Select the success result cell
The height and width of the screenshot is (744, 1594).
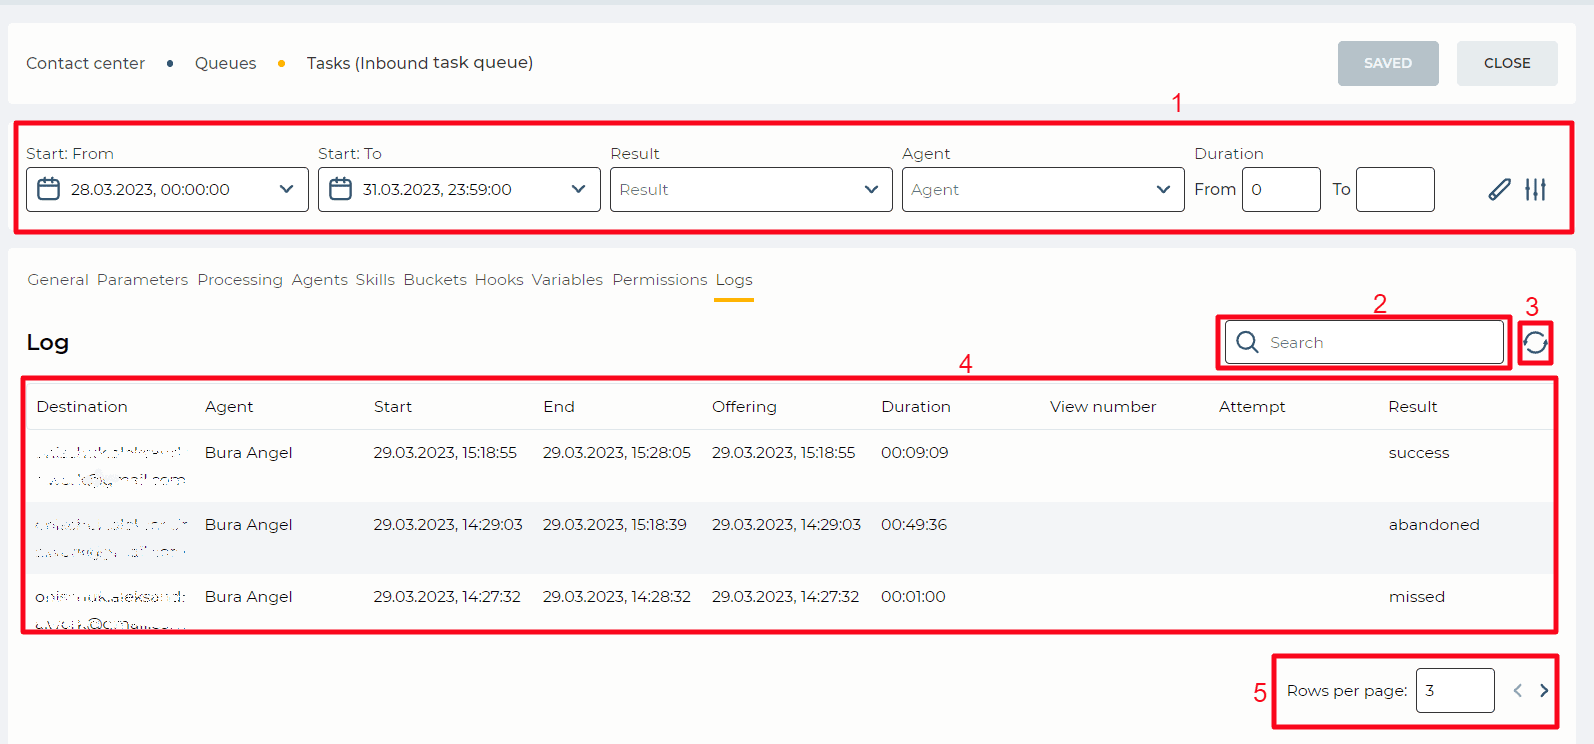tap(1419, 453)
